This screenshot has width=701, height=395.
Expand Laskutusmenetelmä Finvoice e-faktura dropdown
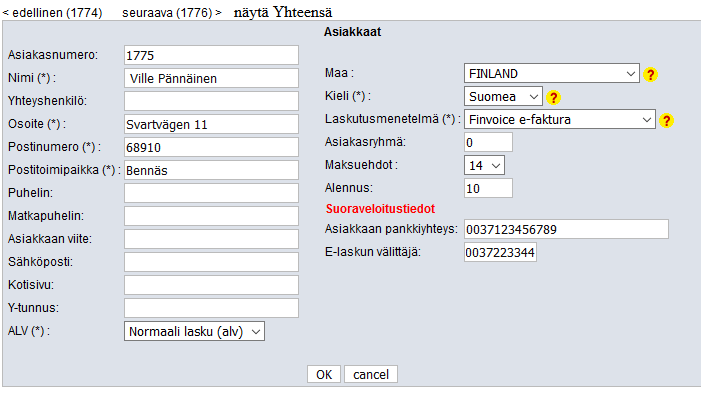(x=560, y=119)
